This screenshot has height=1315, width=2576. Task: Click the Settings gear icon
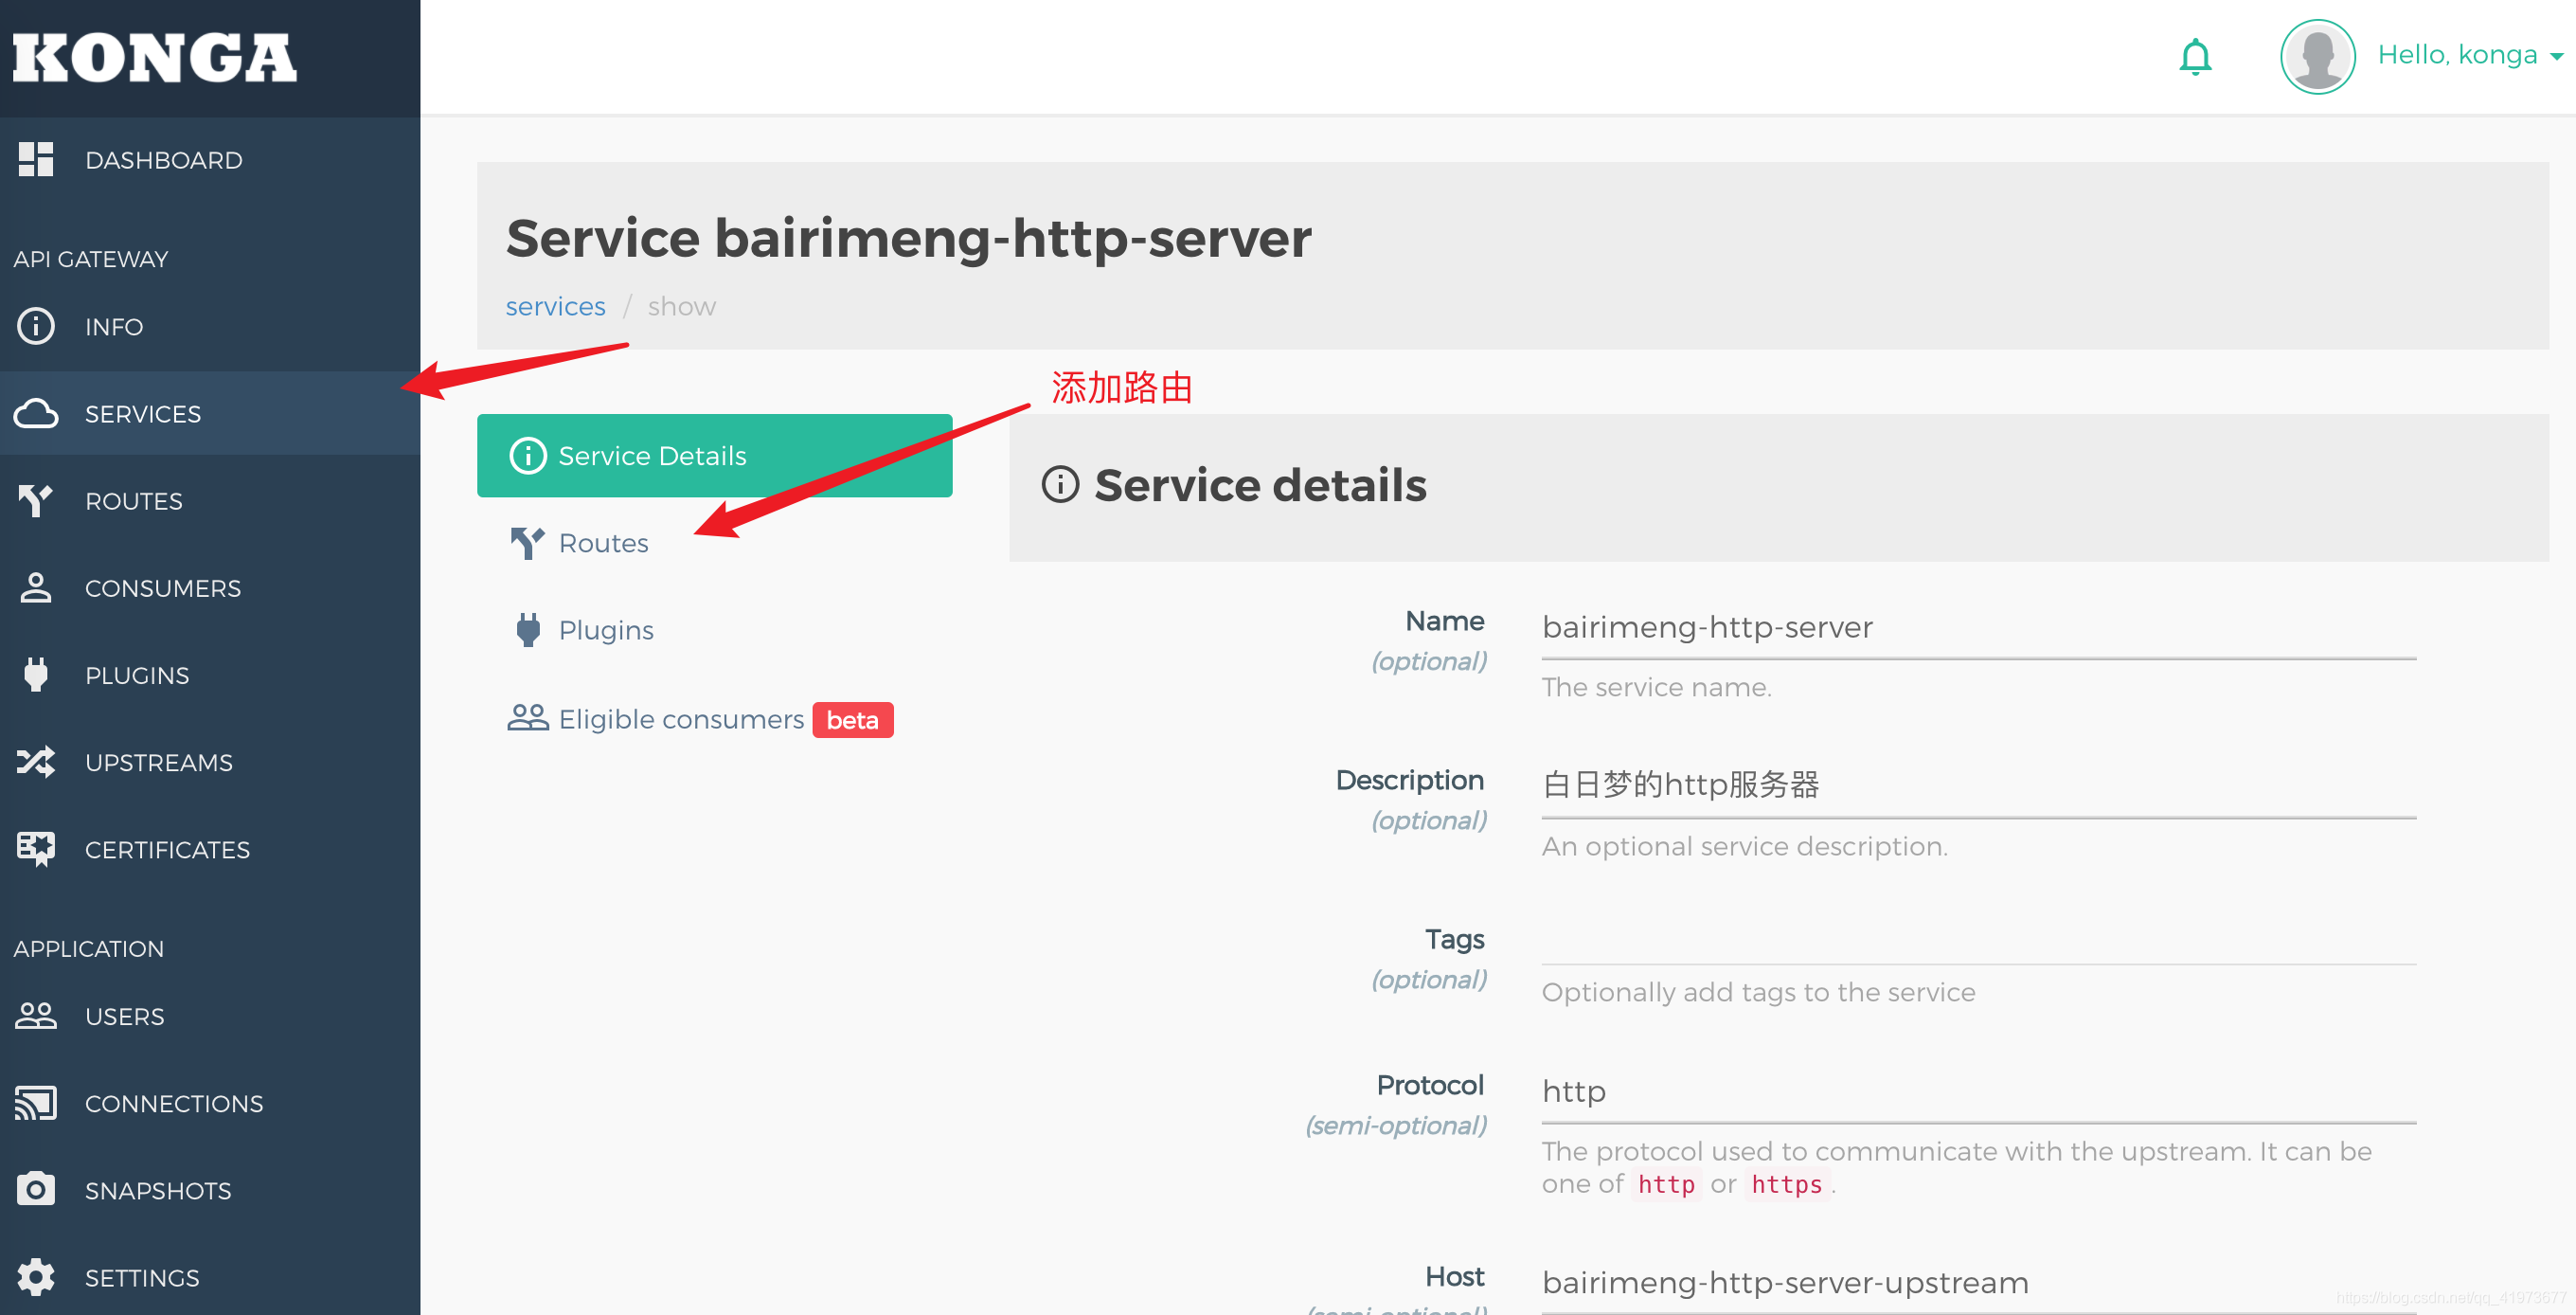pyautogui.click(x=36, y=1277)
